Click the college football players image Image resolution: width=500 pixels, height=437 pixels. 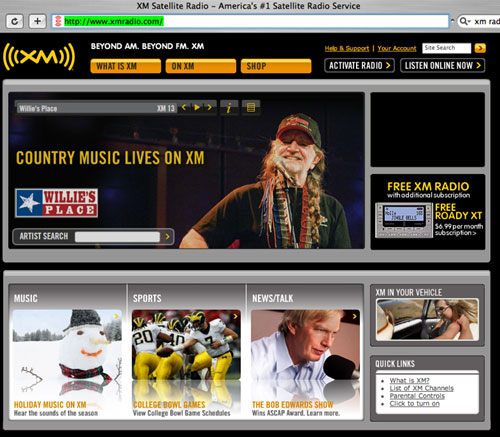tap(186, 345)
